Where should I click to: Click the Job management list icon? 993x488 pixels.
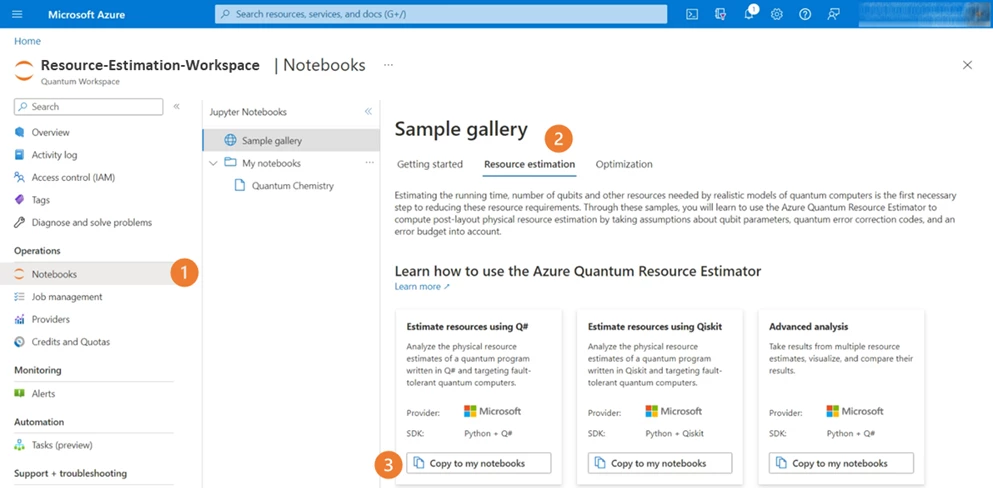tap(20, 297)
